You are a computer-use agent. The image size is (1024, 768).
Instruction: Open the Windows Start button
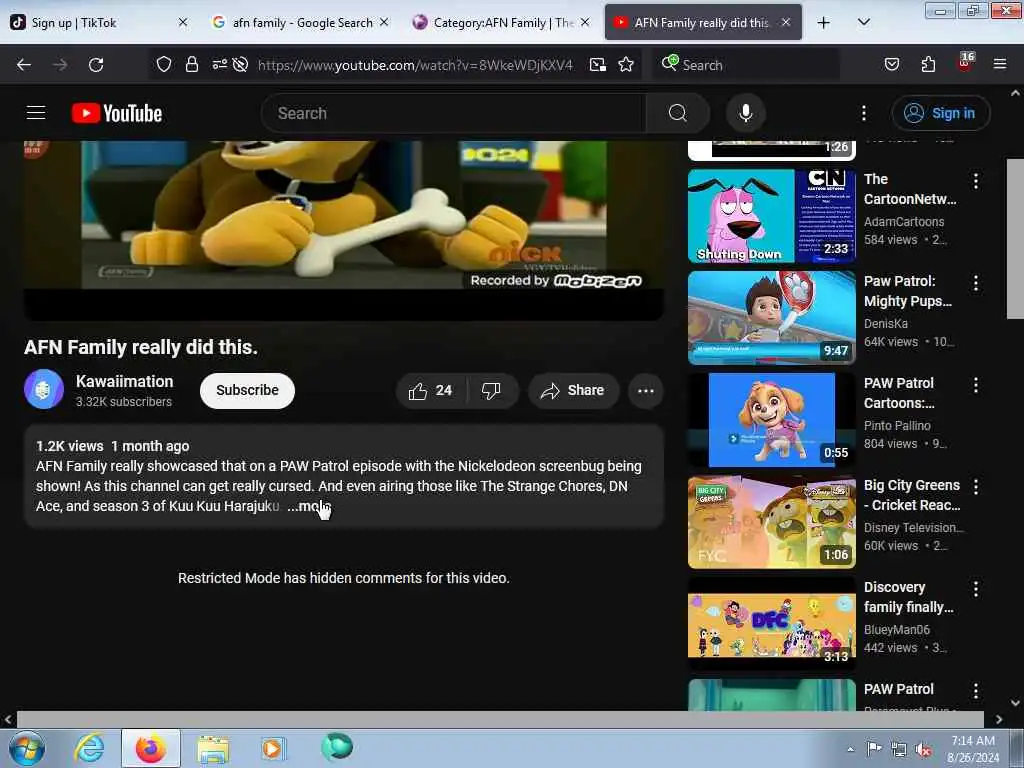click(27, 748)
